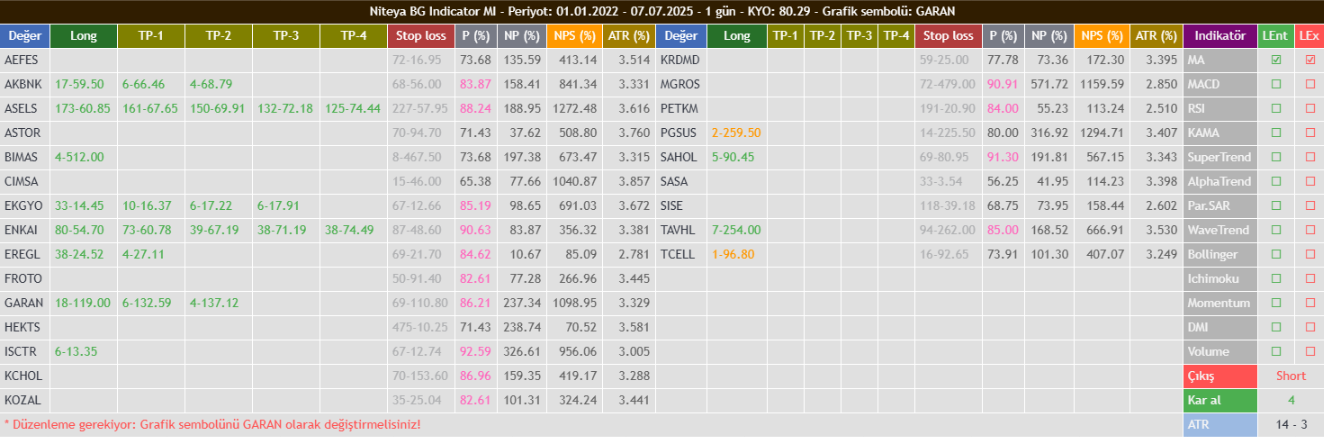Enable MACD LEnt green checkbox

pyautogui.click(x=1275, y=84)
